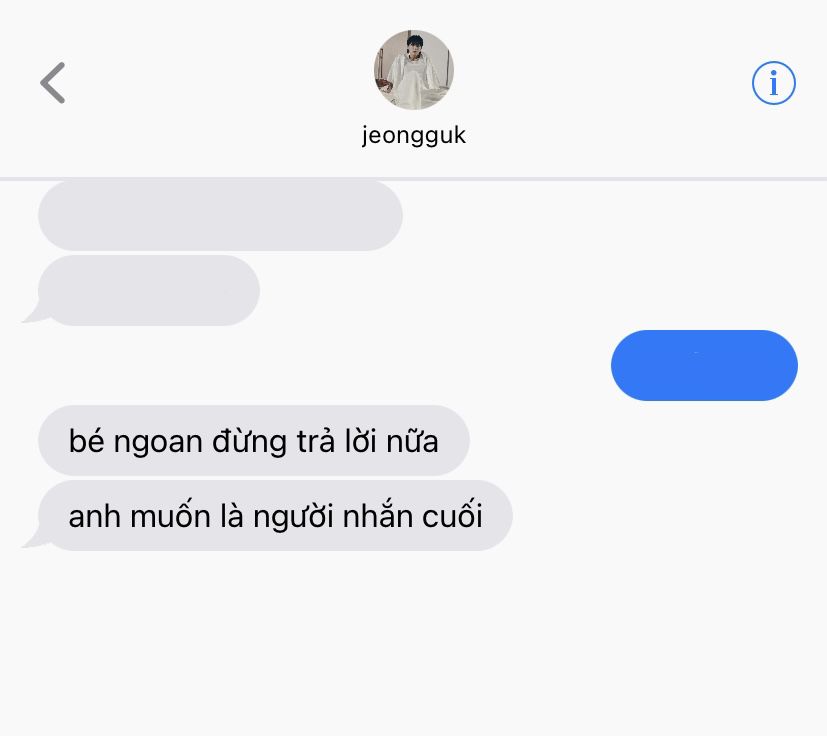
Task: Click the tail of the short blank bubble
Action: 33,313
